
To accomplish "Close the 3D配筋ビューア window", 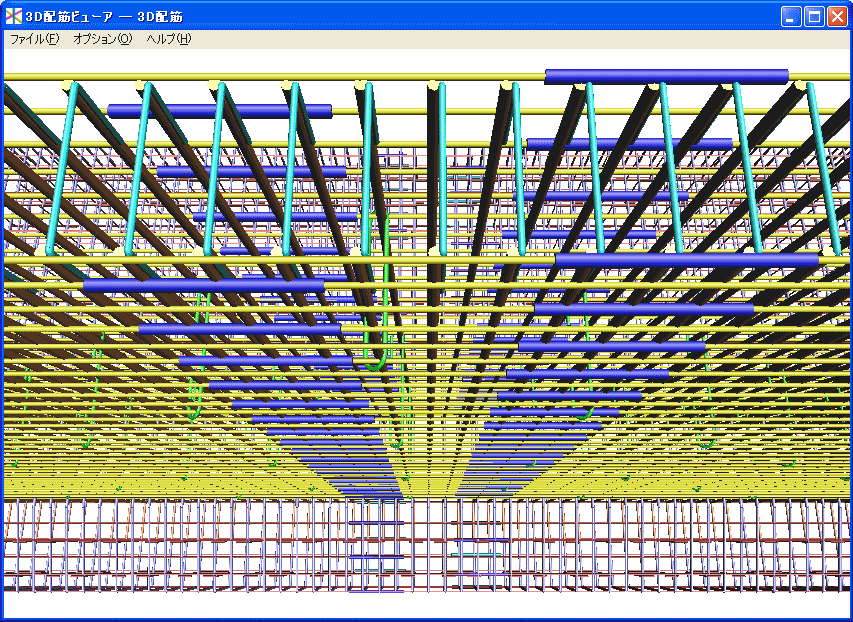I will [837, 16].
